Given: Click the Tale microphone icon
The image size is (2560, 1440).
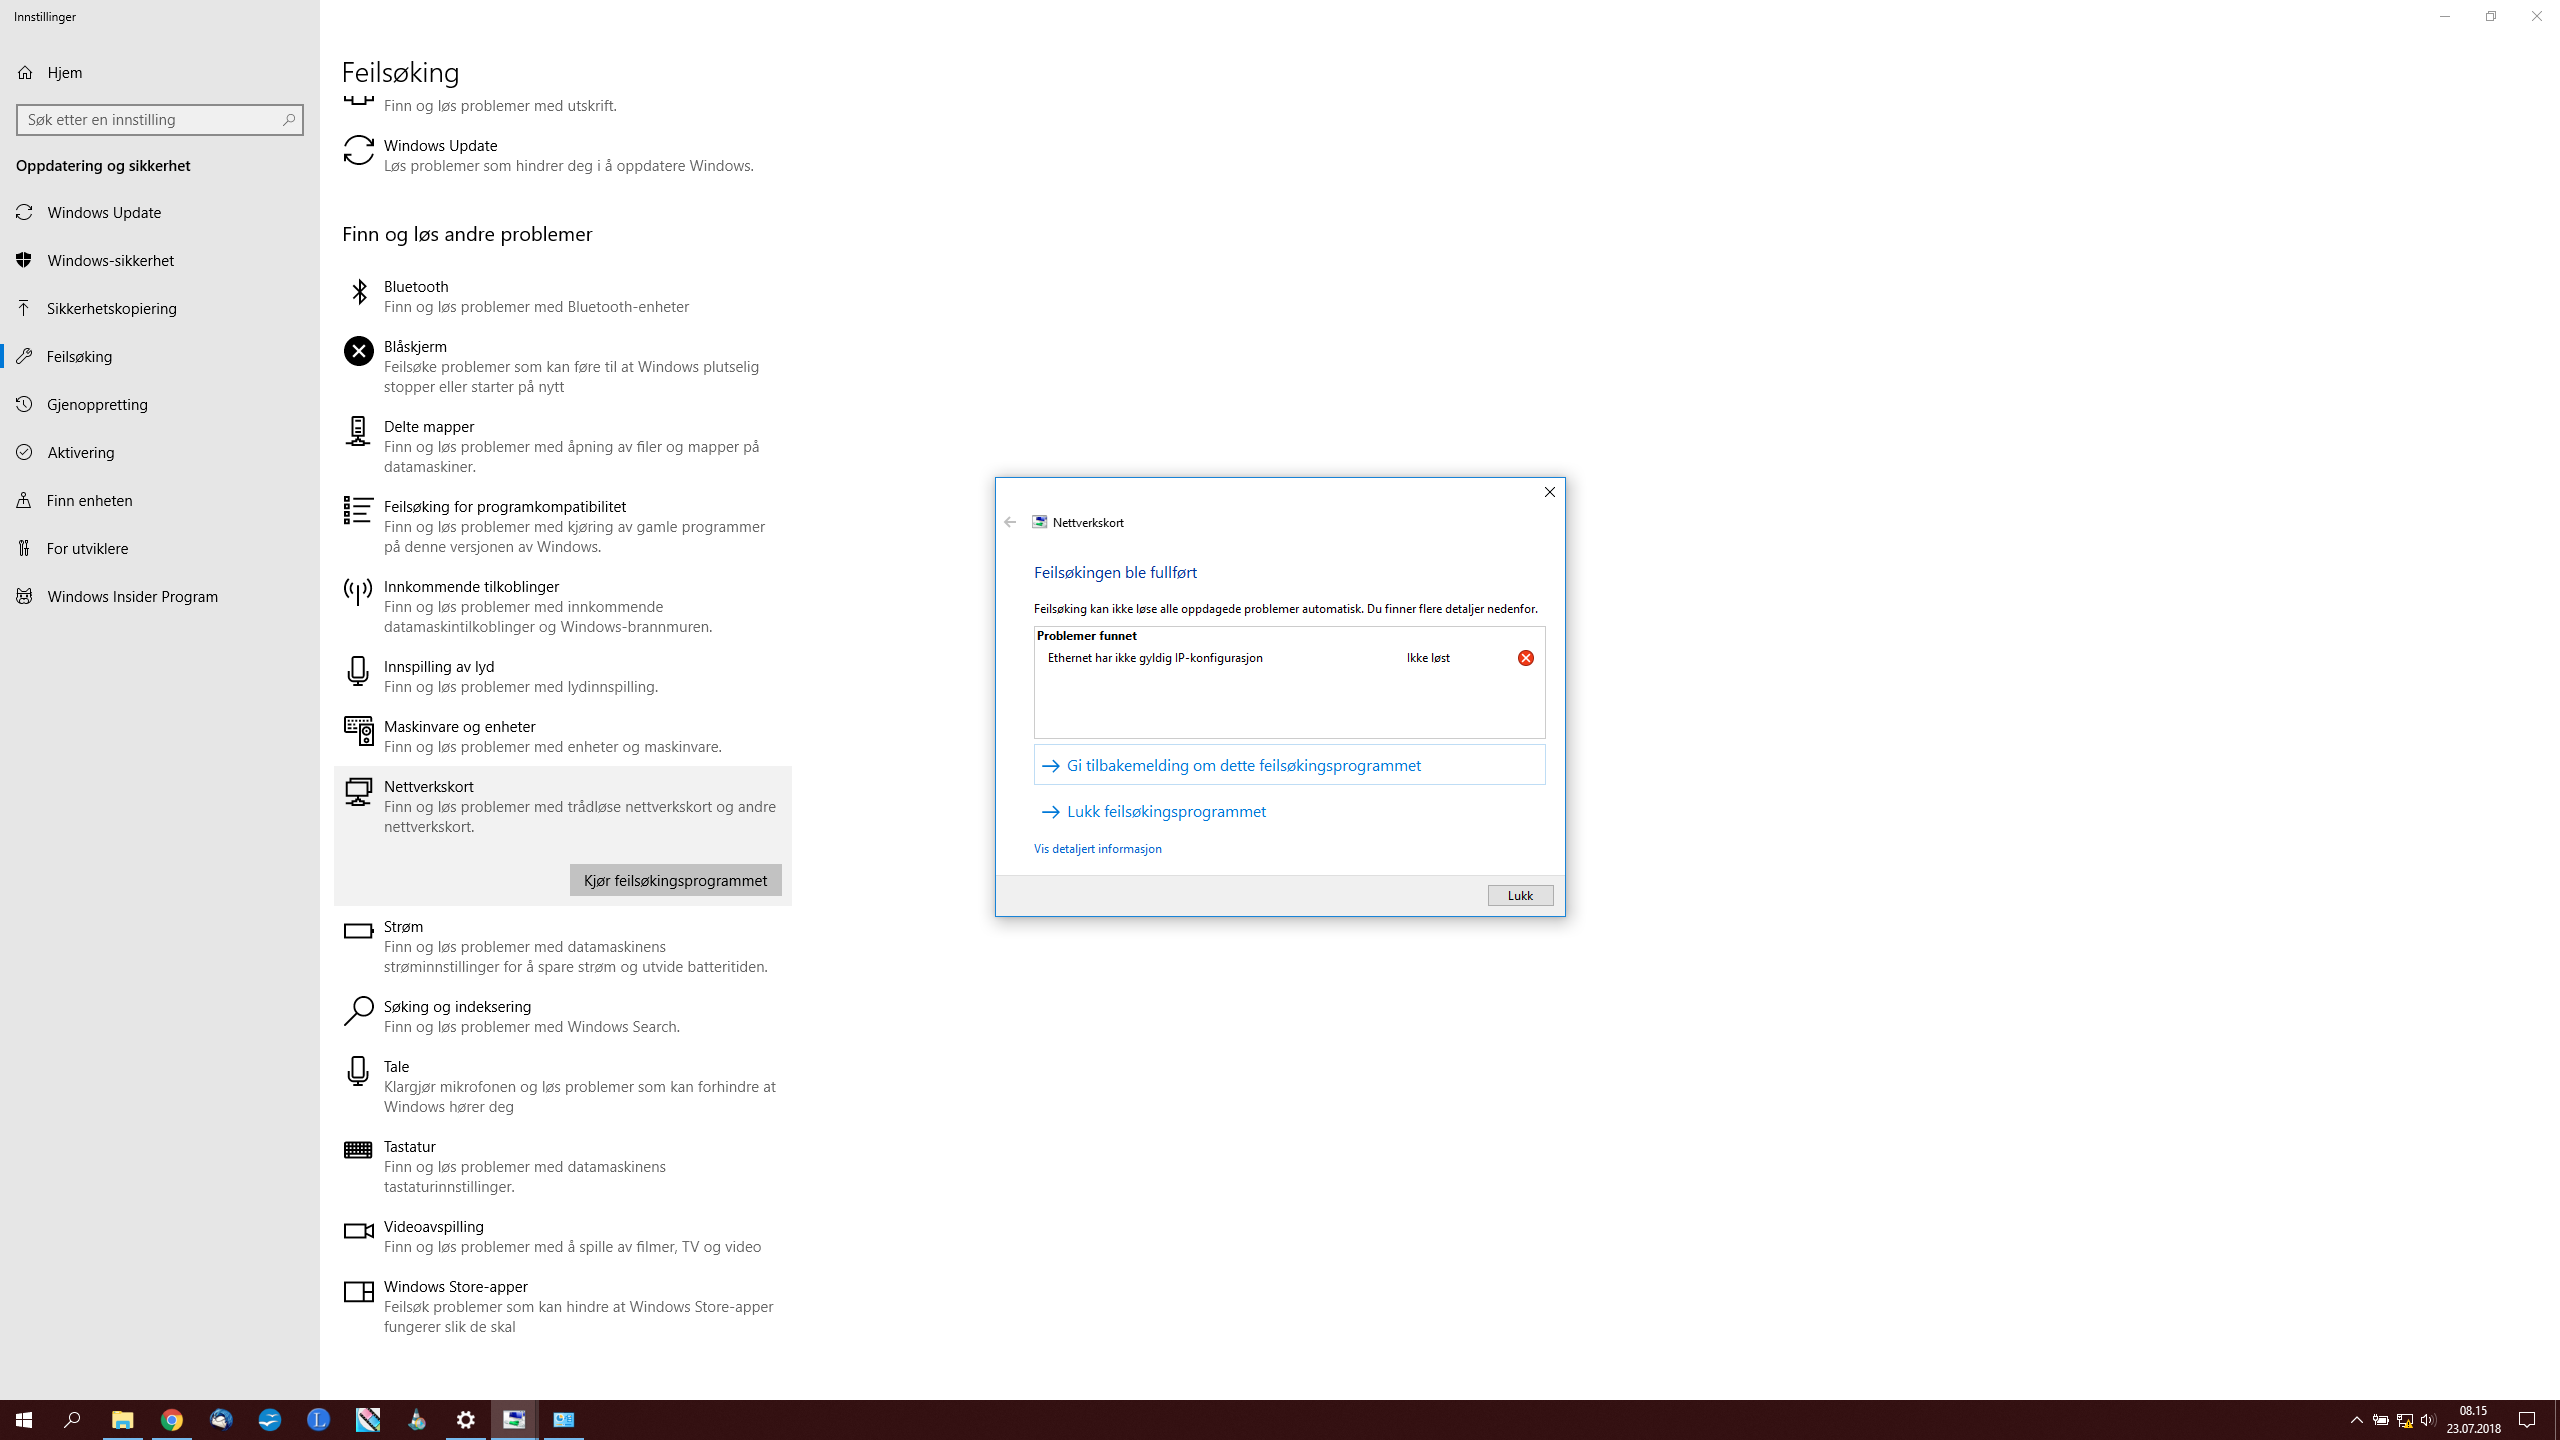Looking at the screenshot, I should [x=358, y=1071].
